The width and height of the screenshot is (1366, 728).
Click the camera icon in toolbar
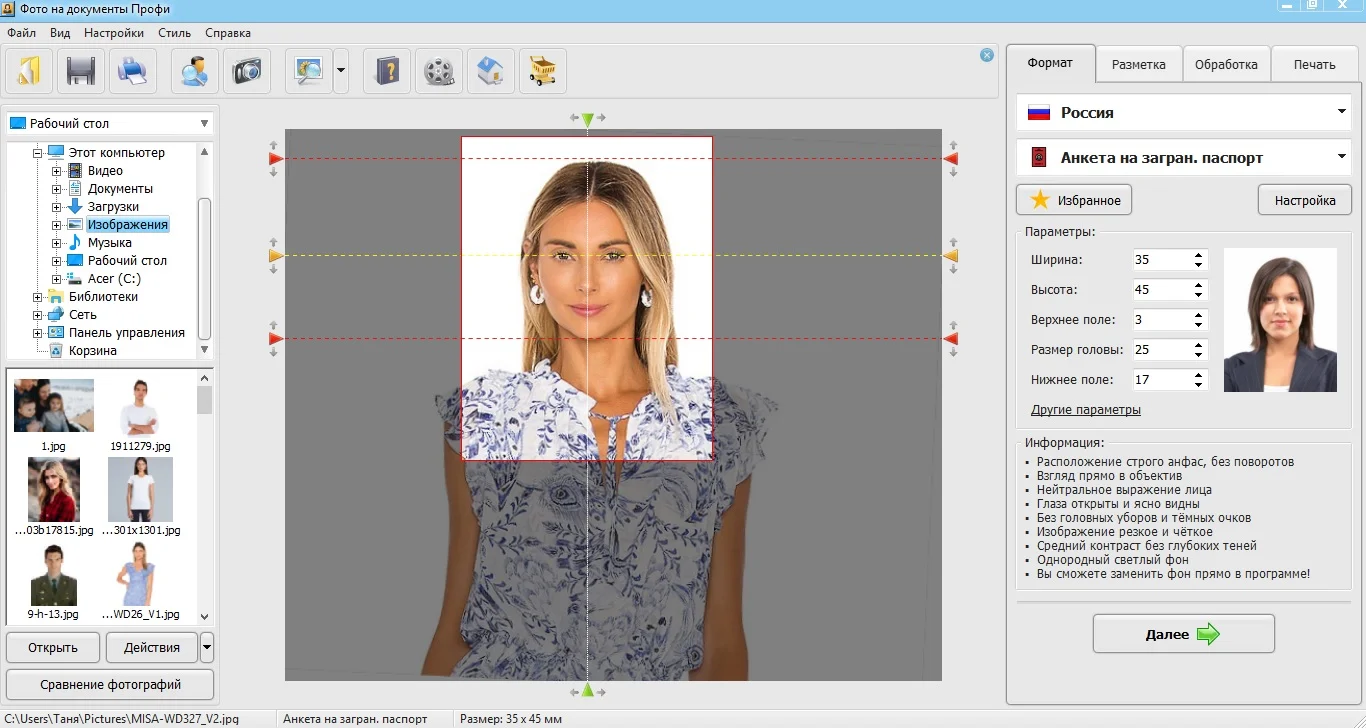pos(246,71)
